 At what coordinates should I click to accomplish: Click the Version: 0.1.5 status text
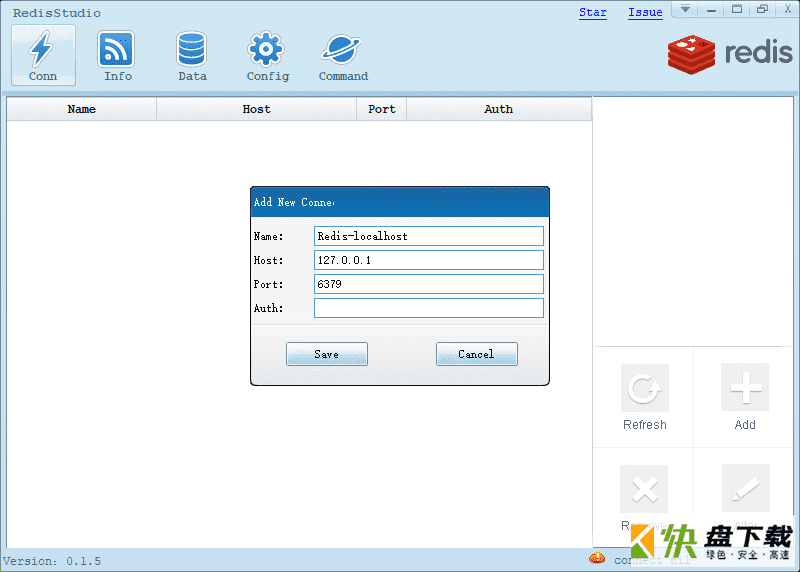coord(52,561)
